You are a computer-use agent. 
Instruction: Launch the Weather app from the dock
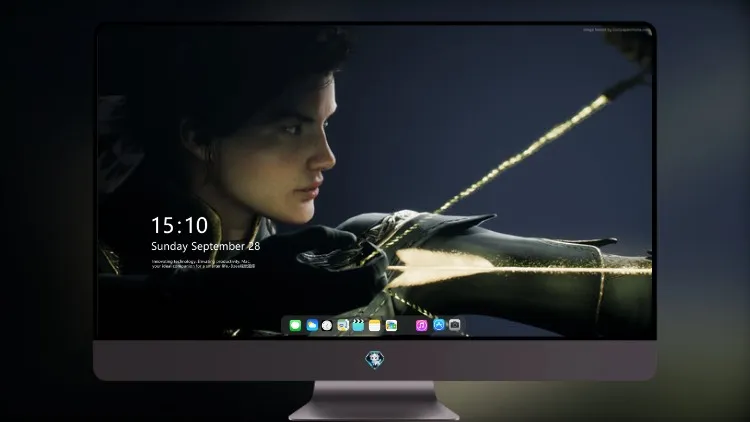click(x=312, y=325)
